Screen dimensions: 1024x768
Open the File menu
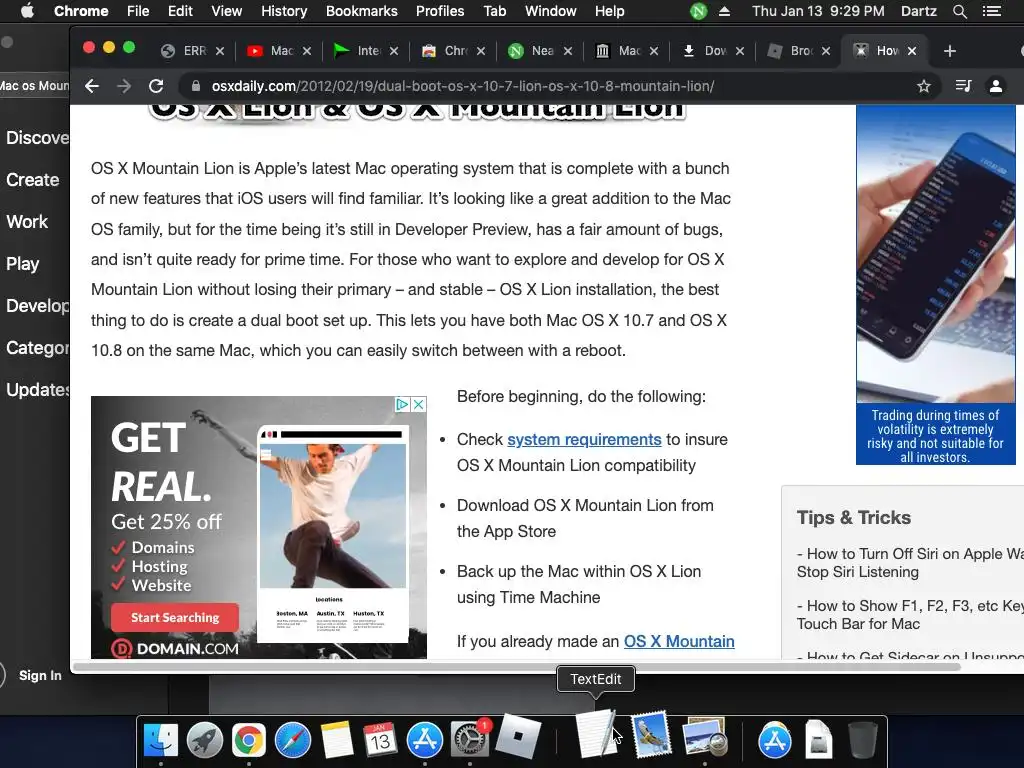[138, 11]
